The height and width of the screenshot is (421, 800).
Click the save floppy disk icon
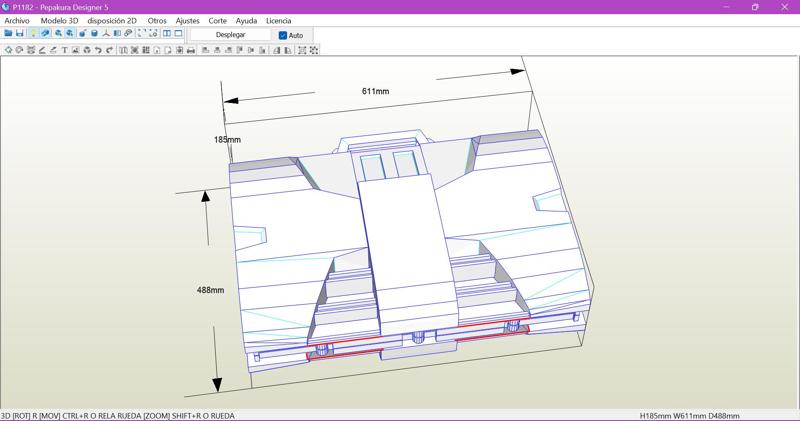pyautogui.click(x=20, y=34)
